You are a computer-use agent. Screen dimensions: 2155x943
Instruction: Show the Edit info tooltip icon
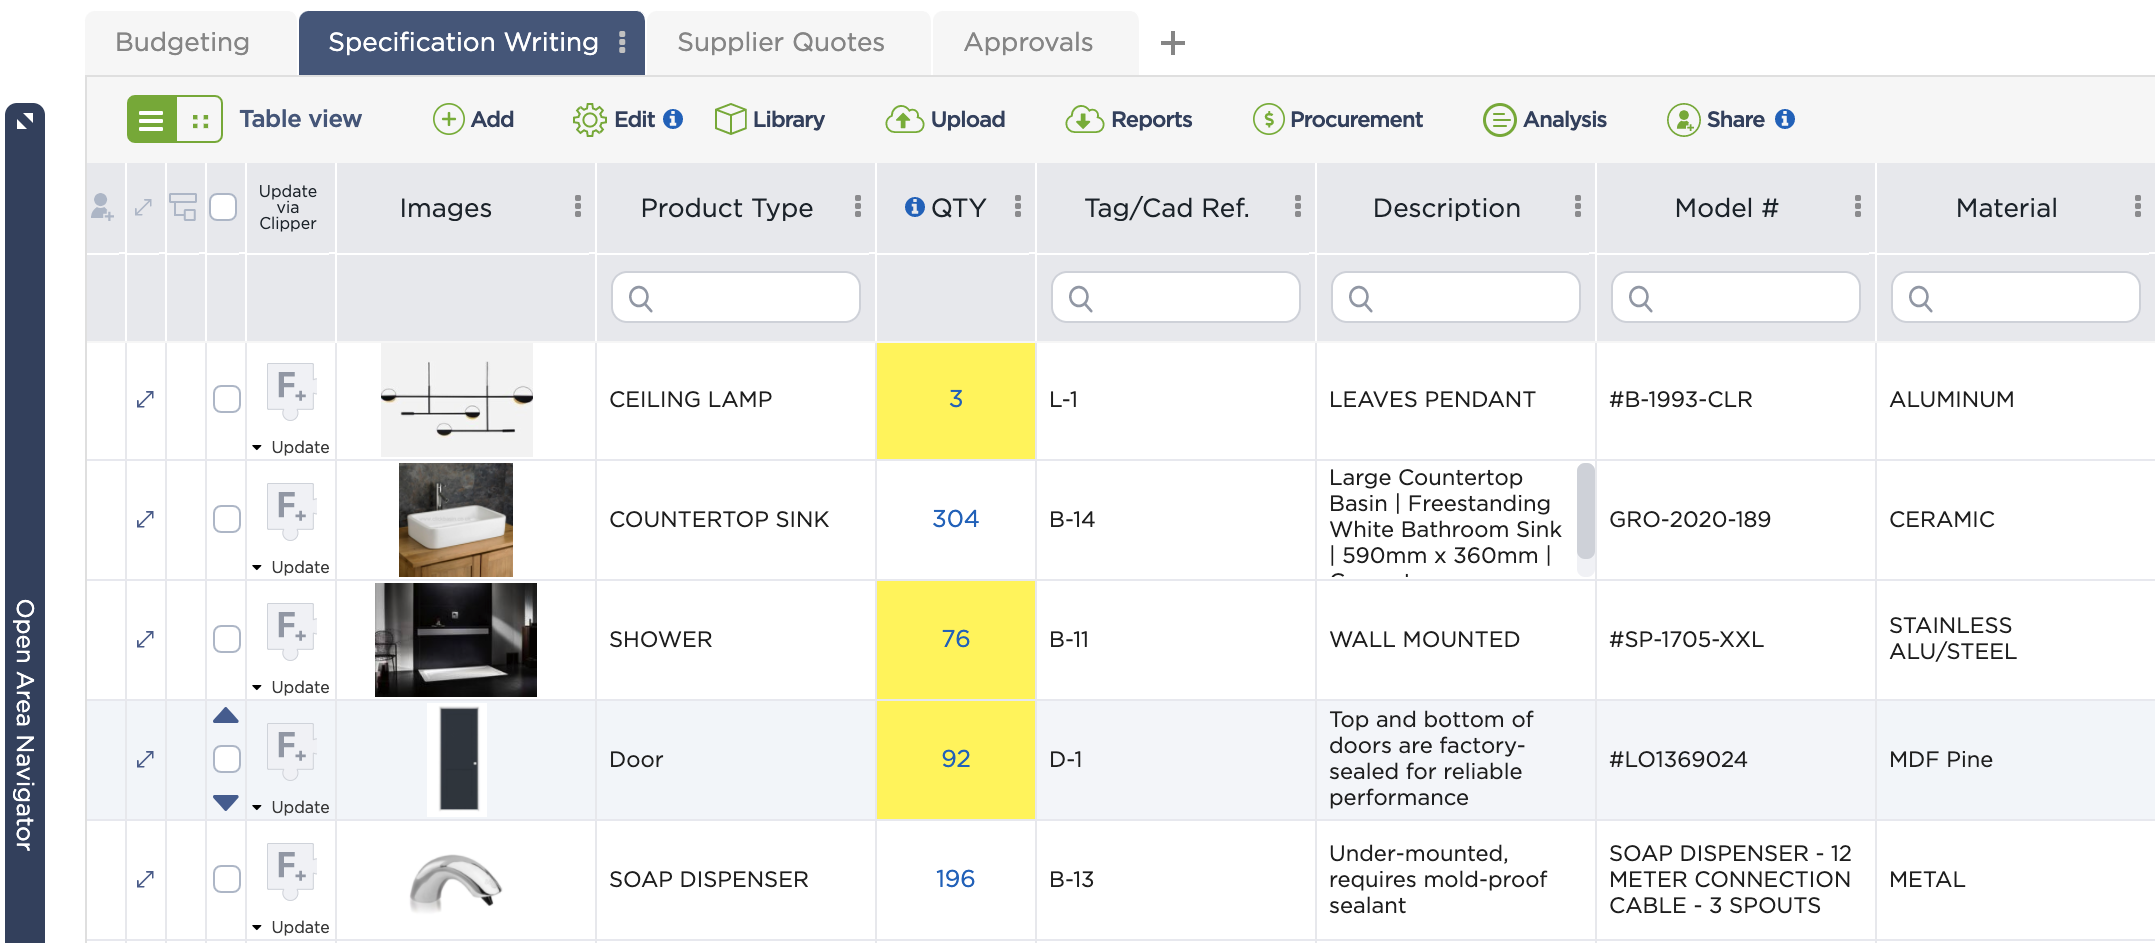pos(674,119)
